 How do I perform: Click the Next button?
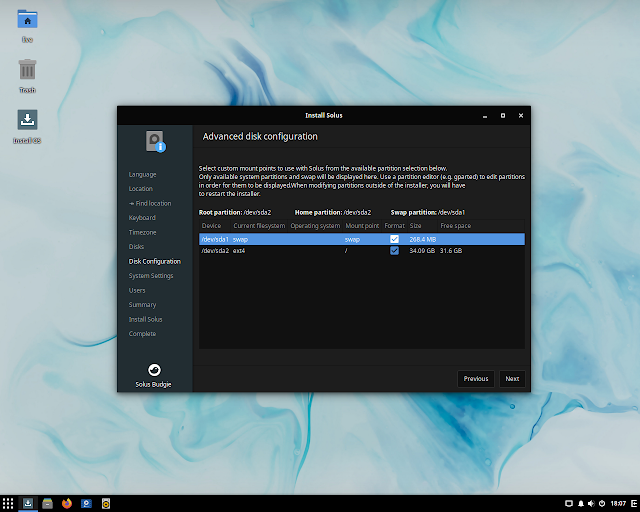click(512, 379)
